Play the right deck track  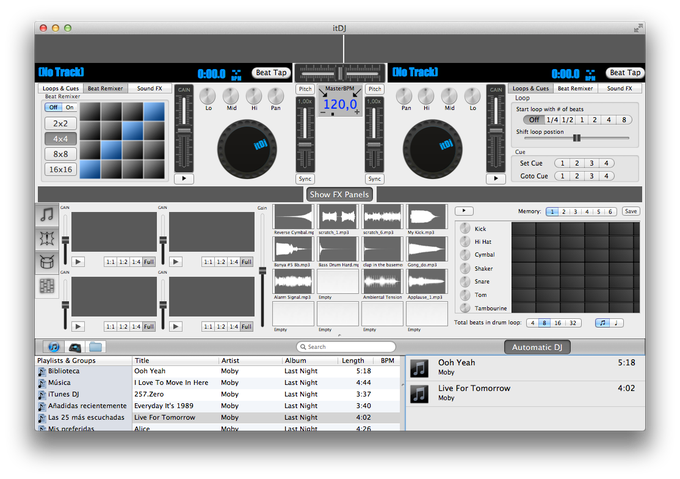coord(496,178)
